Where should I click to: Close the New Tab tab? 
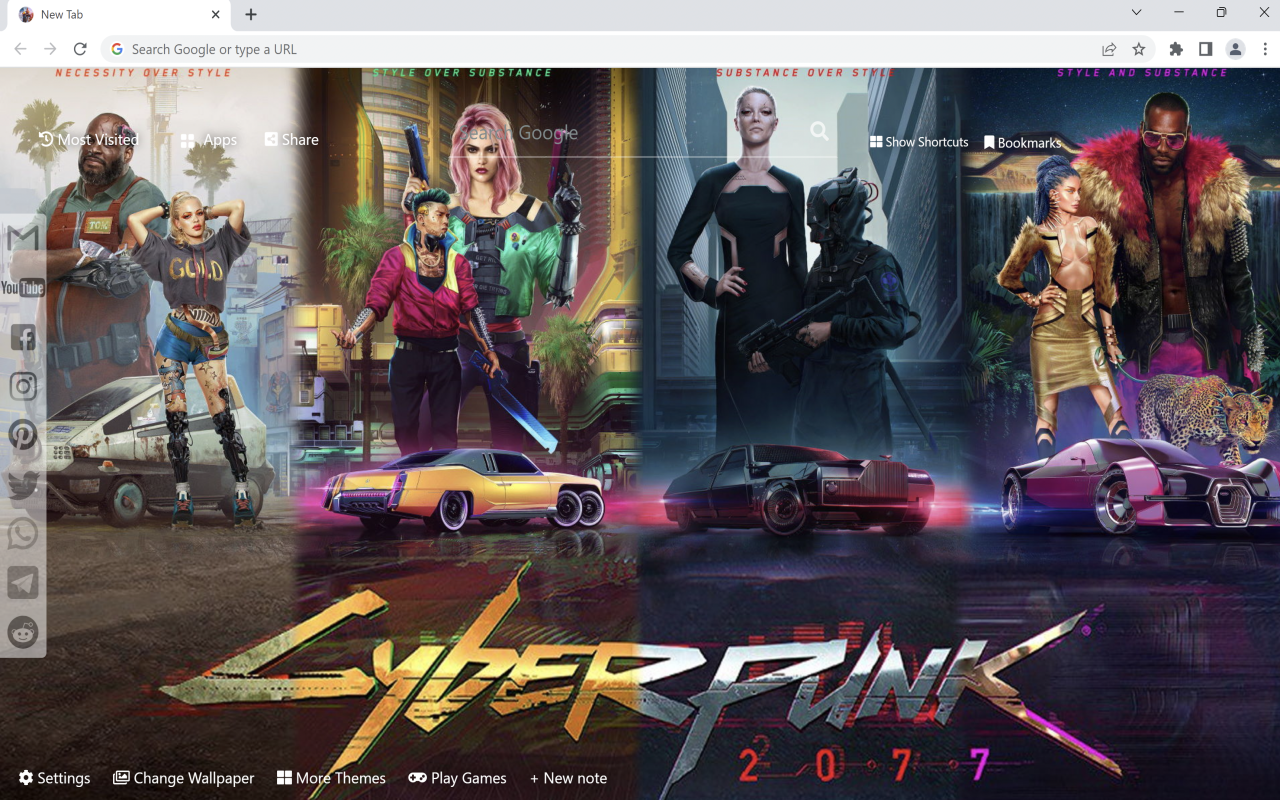click(x=215, y=15)
